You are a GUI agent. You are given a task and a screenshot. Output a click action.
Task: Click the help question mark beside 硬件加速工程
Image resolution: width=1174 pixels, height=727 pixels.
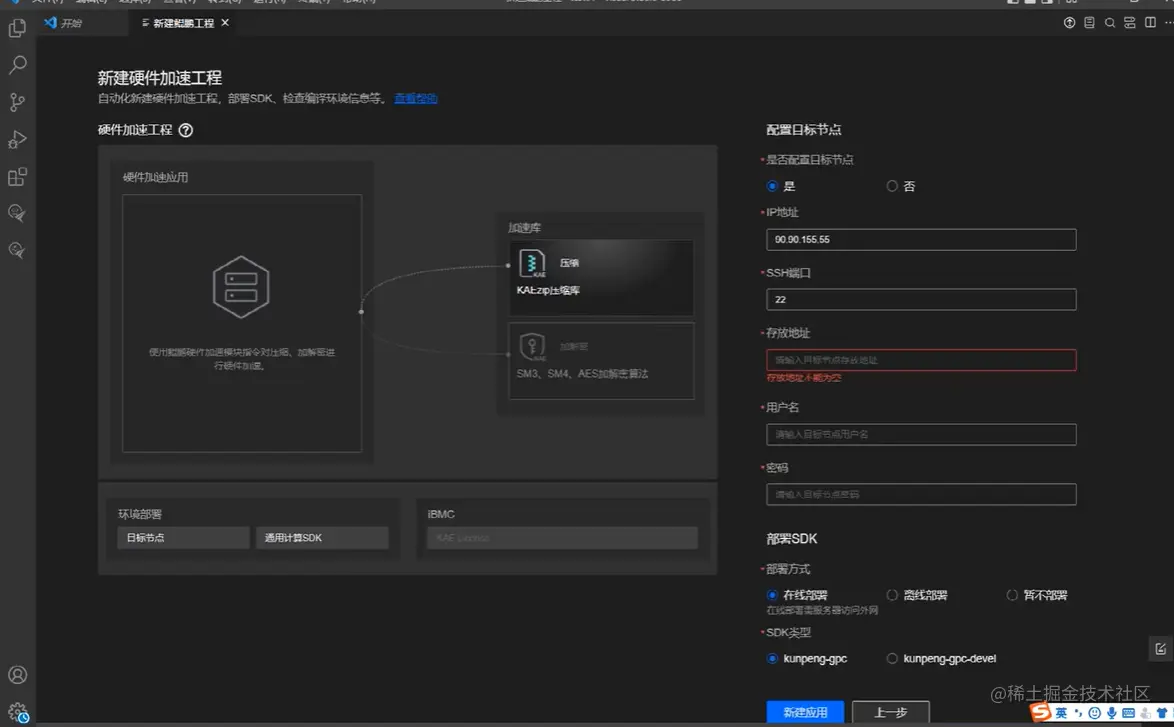click(x=186, y=130)
